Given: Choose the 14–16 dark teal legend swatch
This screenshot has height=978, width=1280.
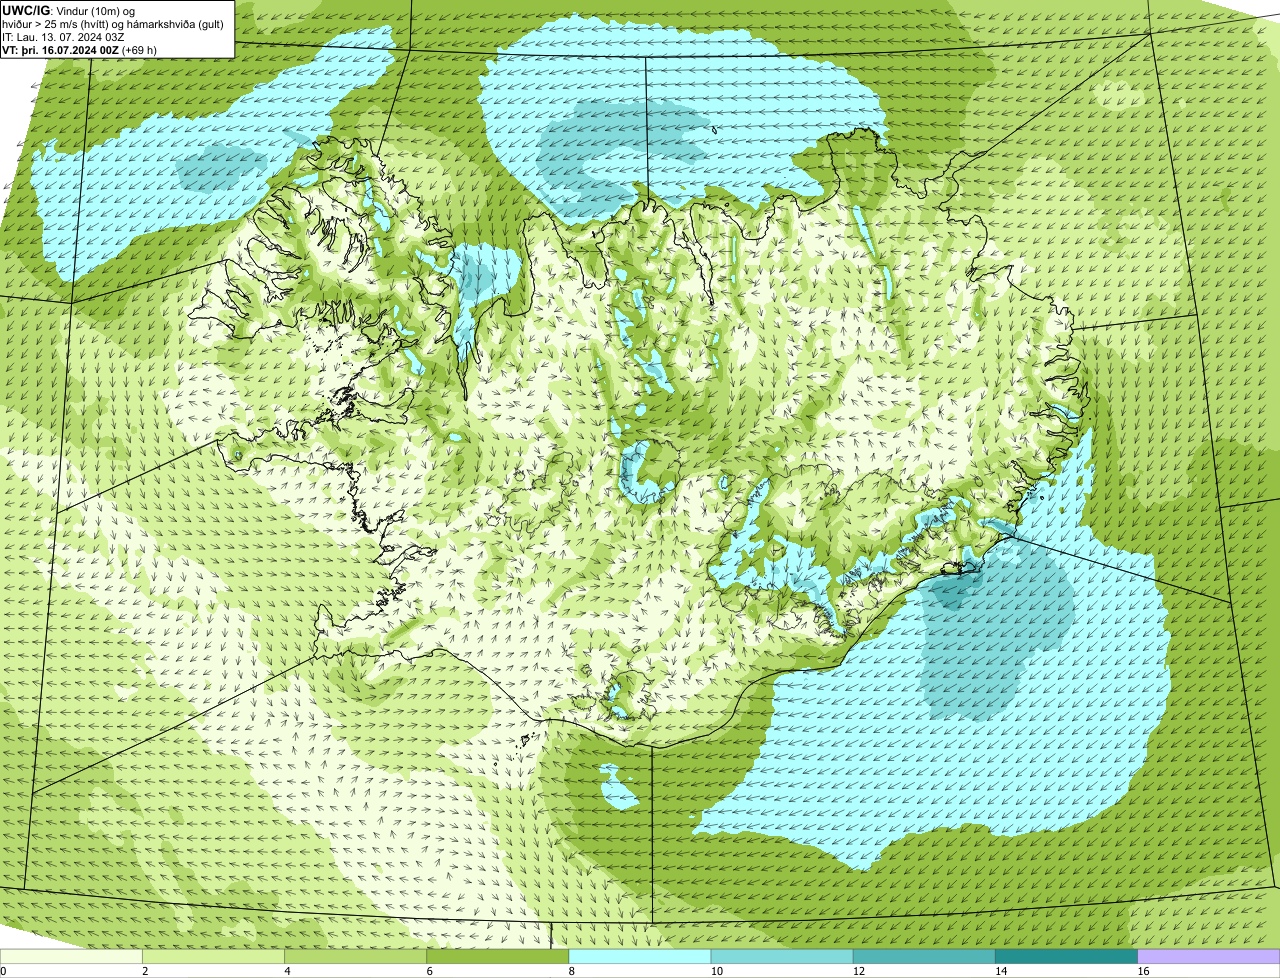Looking at the screenshot, I should pyautogui.click(x=1066, y=956).
